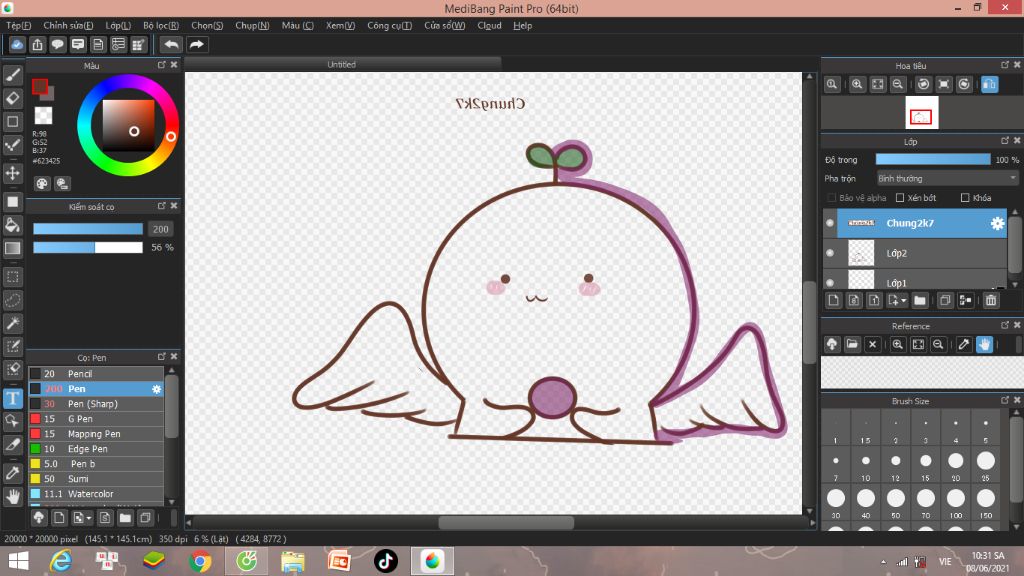Adjust the brush opacity 56% slider
This screenshot has width=1024, height=576.
point(88,248)
